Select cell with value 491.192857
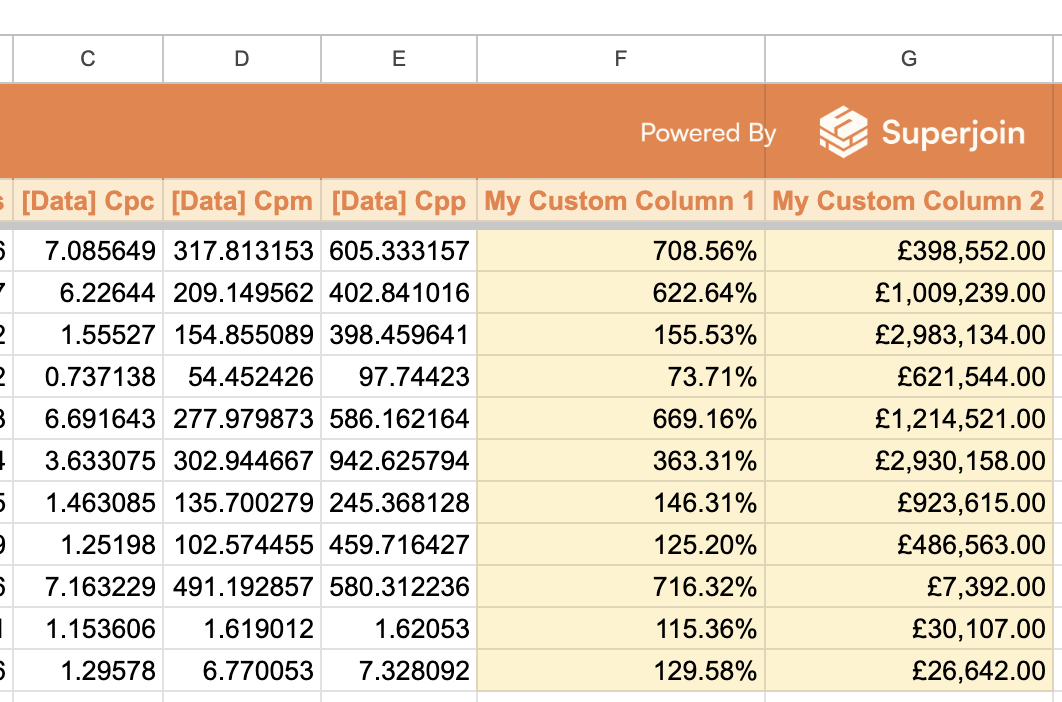Screen dimensions: 1062x702 (x=242, y=587)
